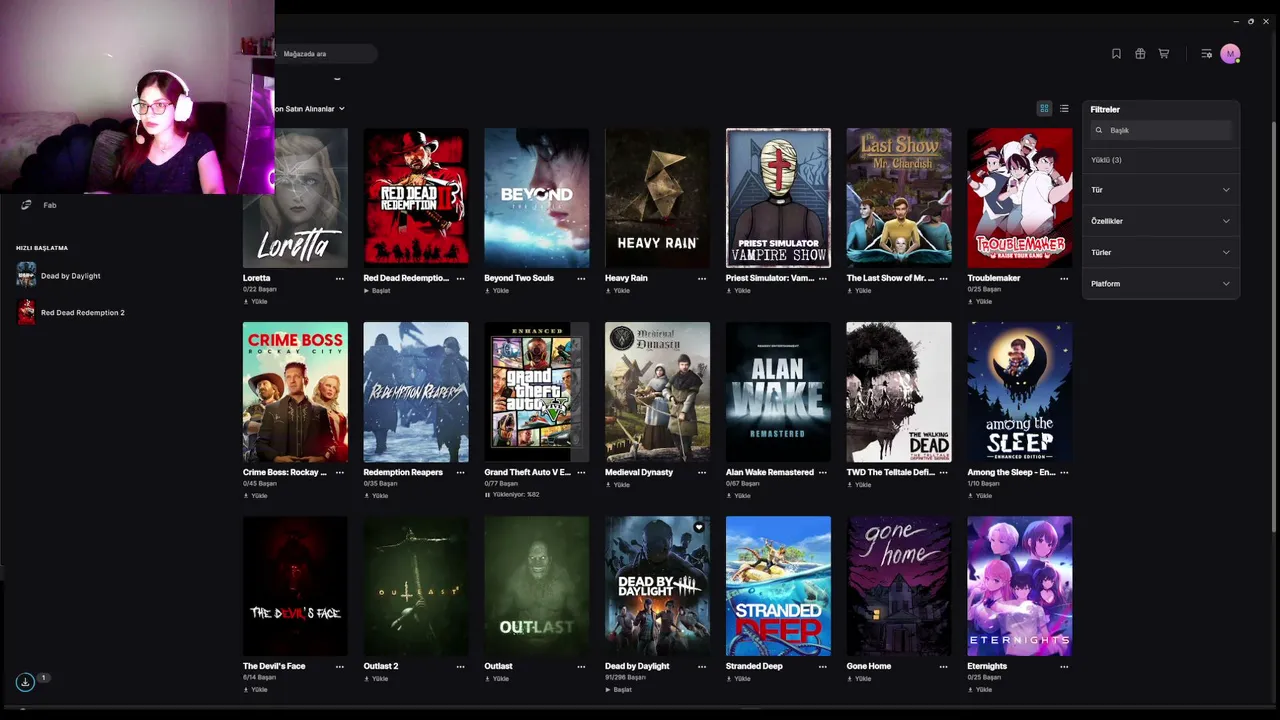The width and height of the screenshot is (1280, 720).
Task: Open the gift redeem icon
Action: (1140, 54)
